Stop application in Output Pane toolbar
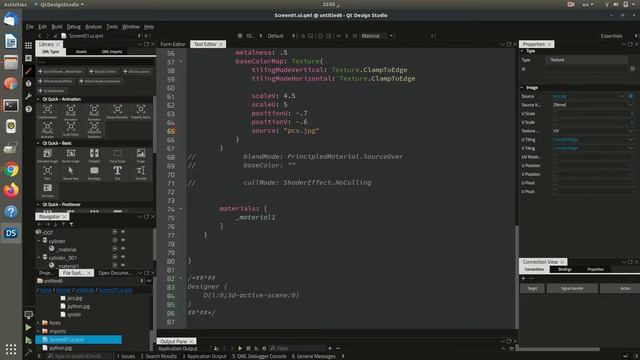Viewport: 640px width, 360px height. click(x=248, y=349)
